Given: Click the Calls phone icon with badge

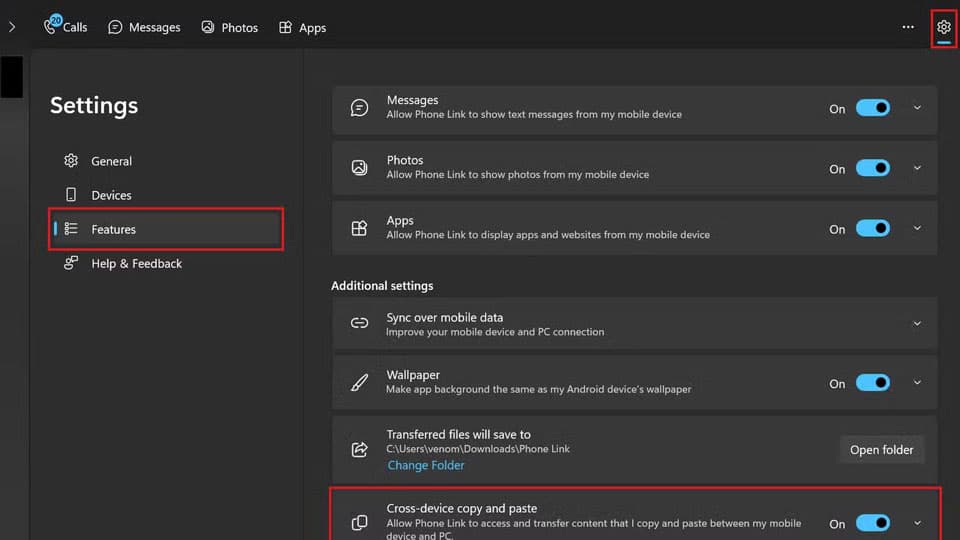Looking at the screenshot, I should pyautogui.click(x=52, y=27).
